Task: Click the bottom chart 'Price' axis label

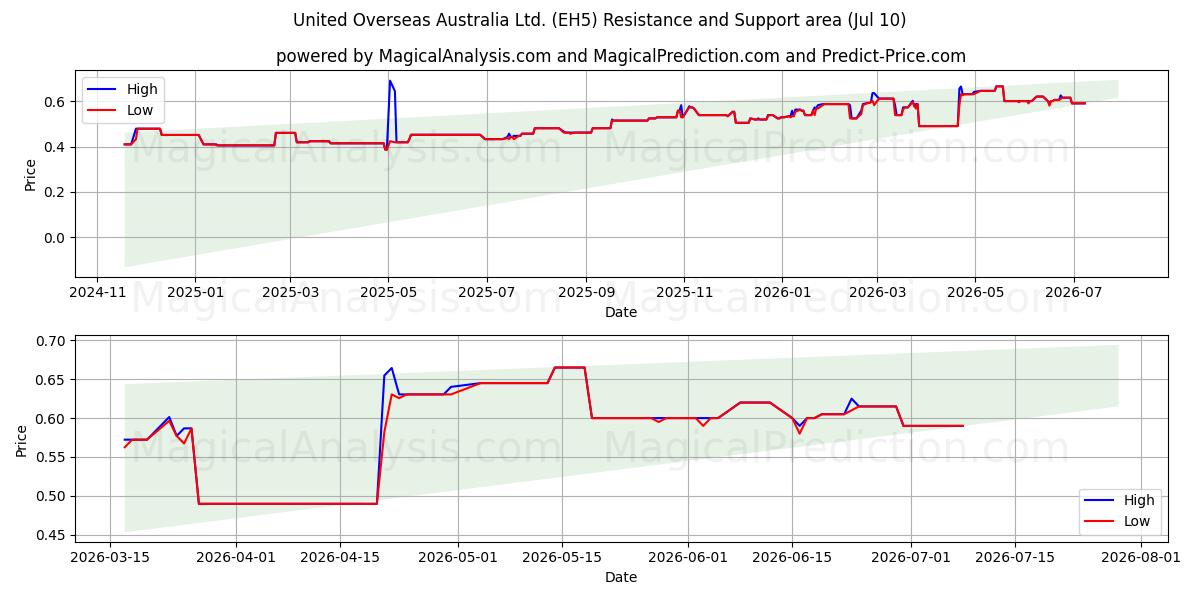Action: (23, 440)
